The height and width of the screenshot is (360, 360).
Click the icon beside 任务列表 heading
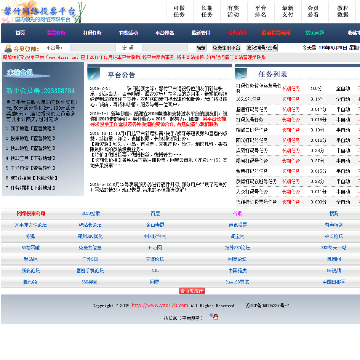pos(241,74)
